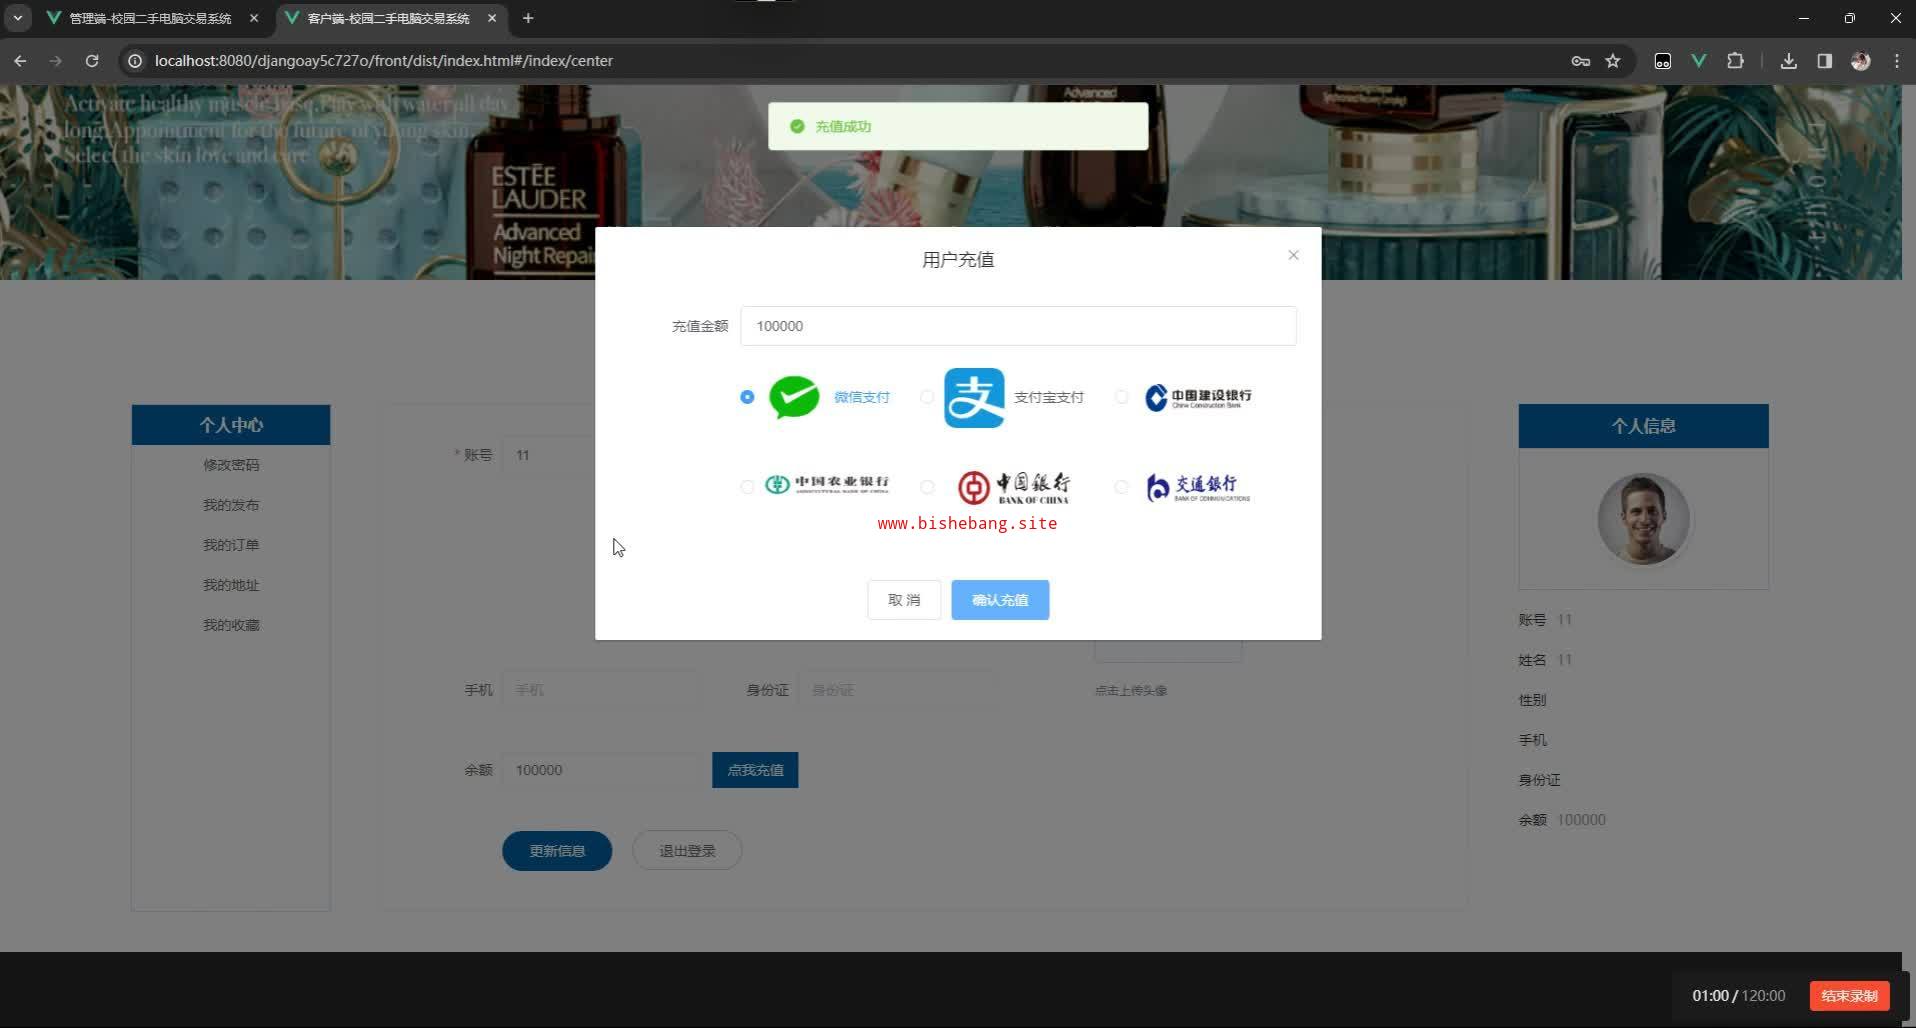This screenshot has height=1028, width=1916.
Task: Click the 充值金额 amount input field
Action: [x=1018, y=326]
